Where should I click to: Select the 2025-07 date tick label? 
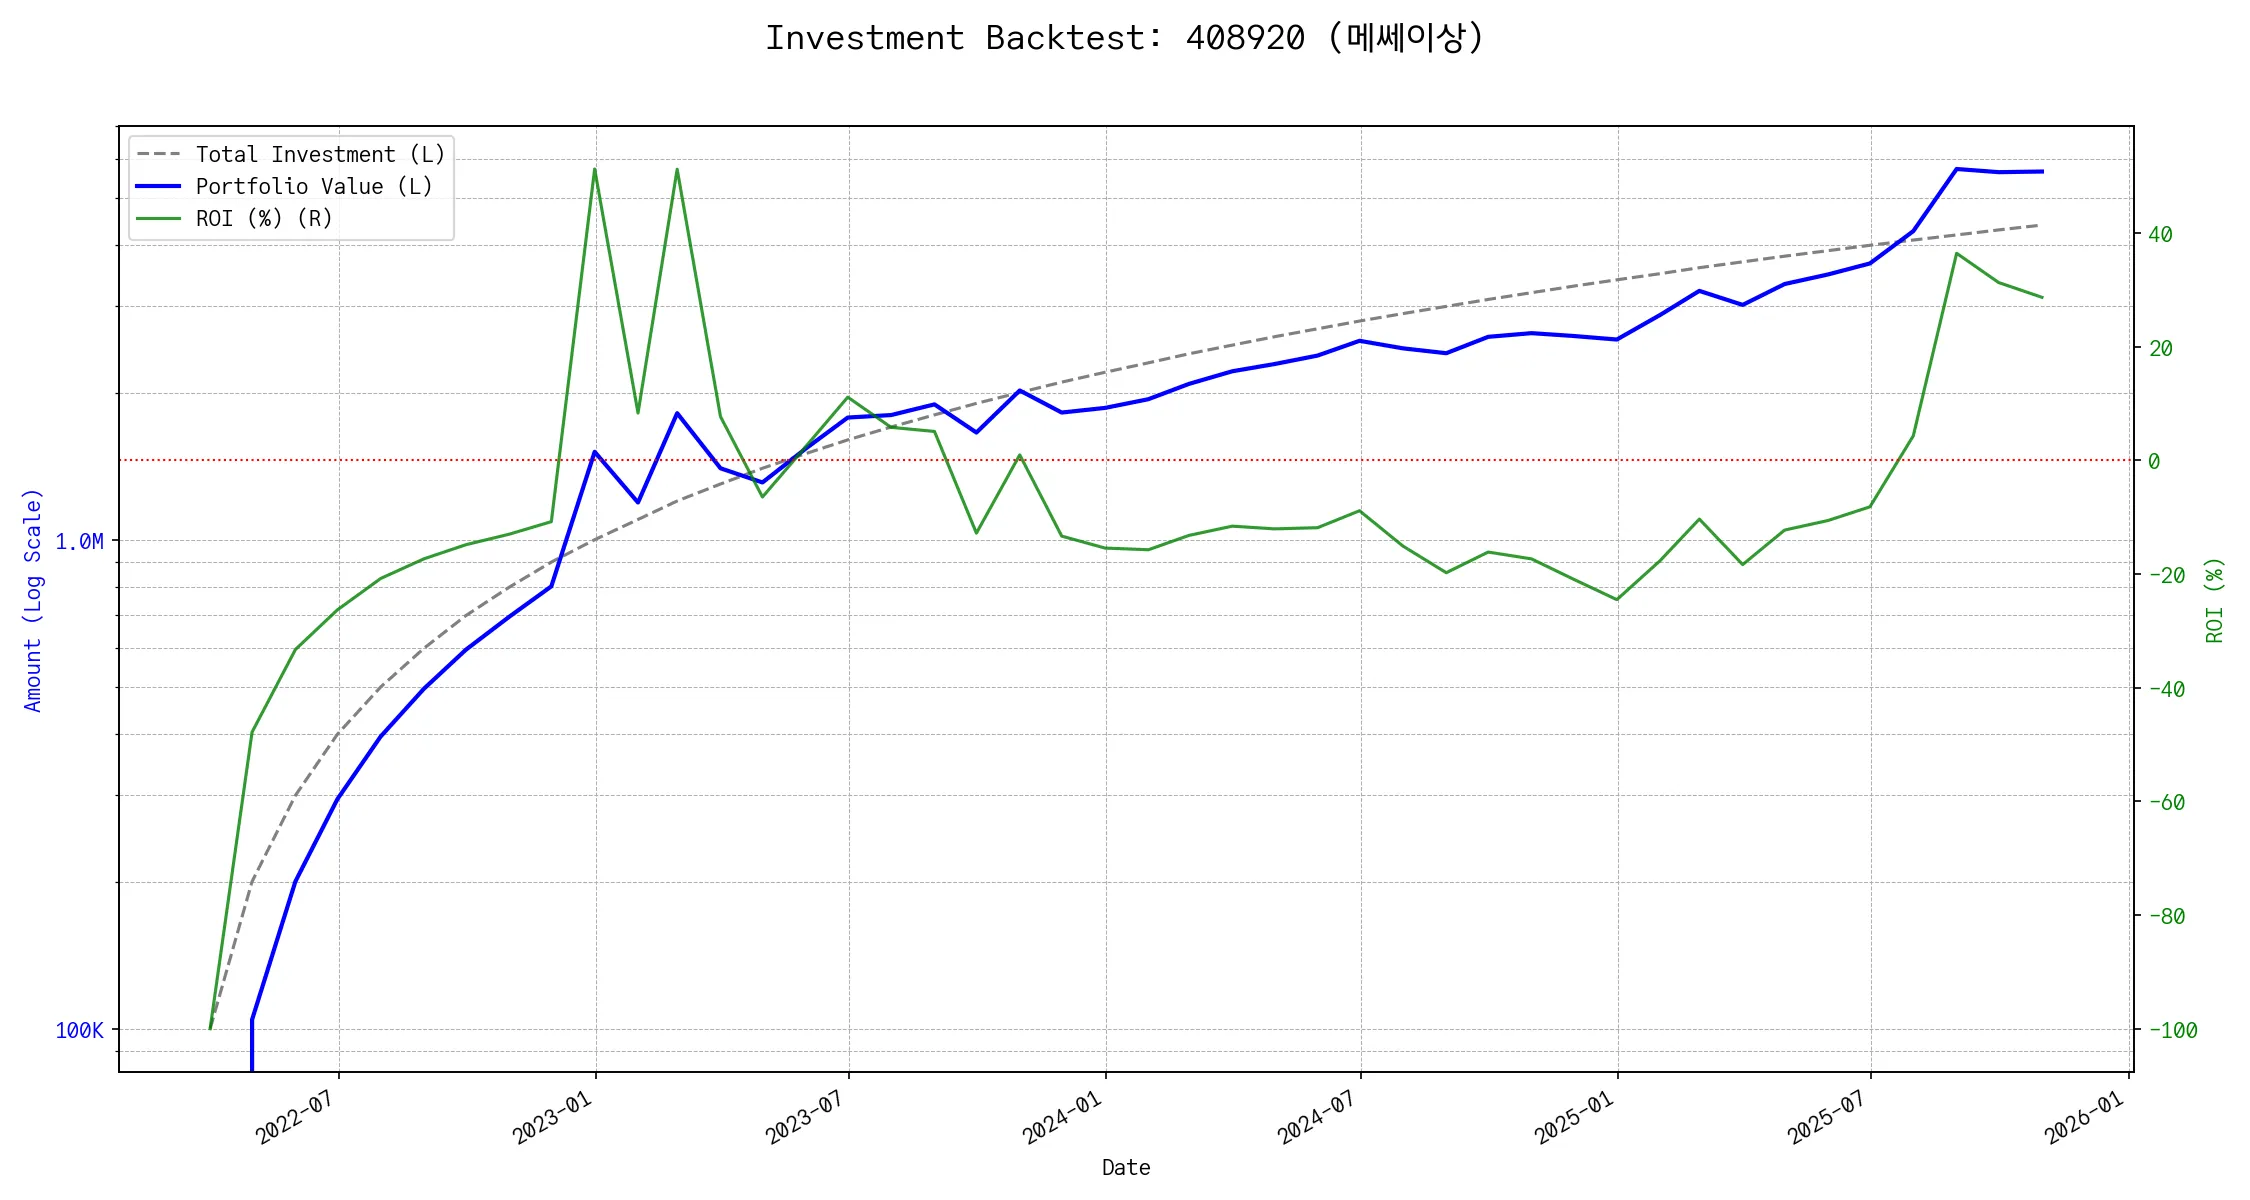coord(1826,1117)
